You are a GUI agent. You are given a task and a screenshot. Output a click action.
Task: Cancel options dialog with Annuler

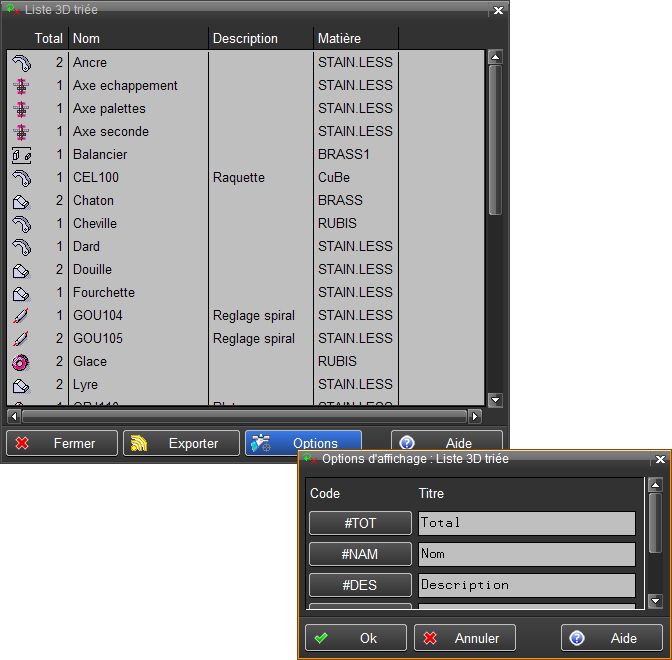[x=464, y=638]
